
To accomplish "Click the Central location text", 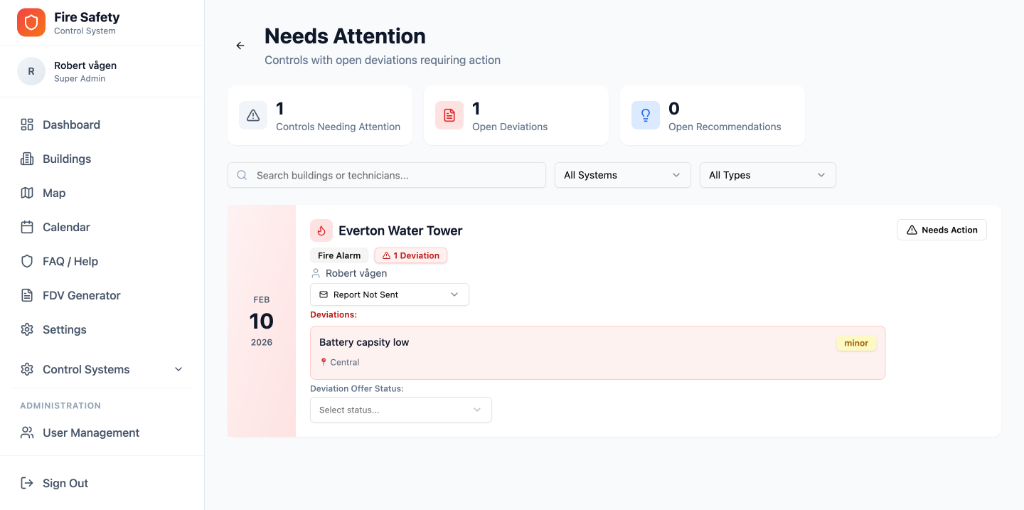I will point(345,362).
